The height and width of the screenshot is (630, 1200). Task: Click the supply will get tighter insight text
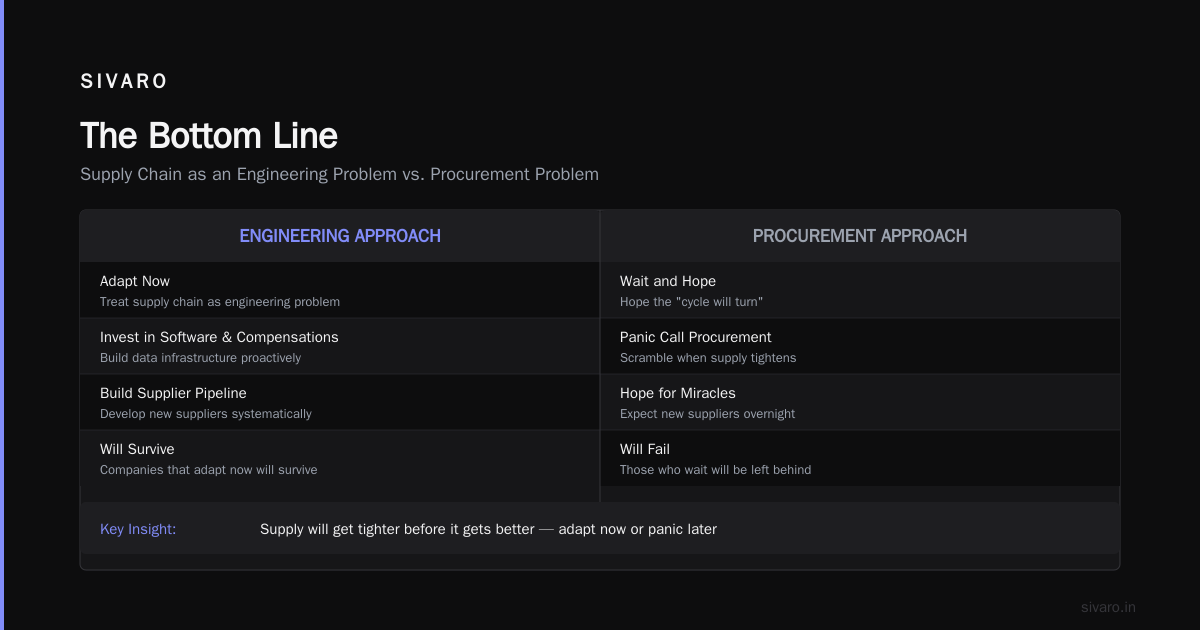[x=488, y=529]
